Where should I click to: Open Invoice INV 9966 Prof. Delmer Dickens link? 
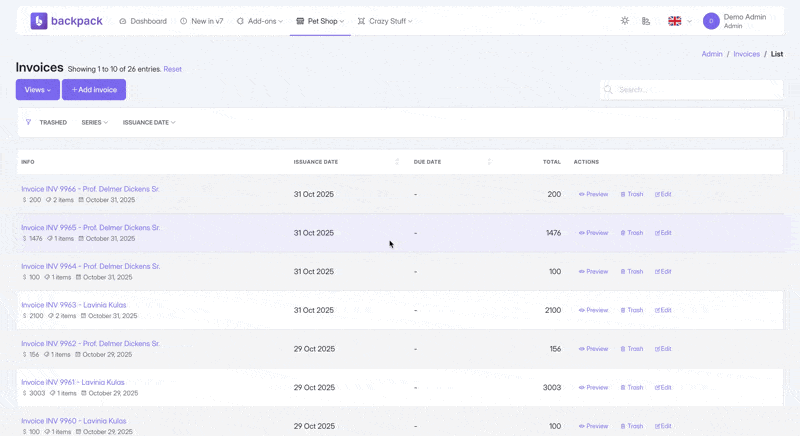tap(90, 189)
